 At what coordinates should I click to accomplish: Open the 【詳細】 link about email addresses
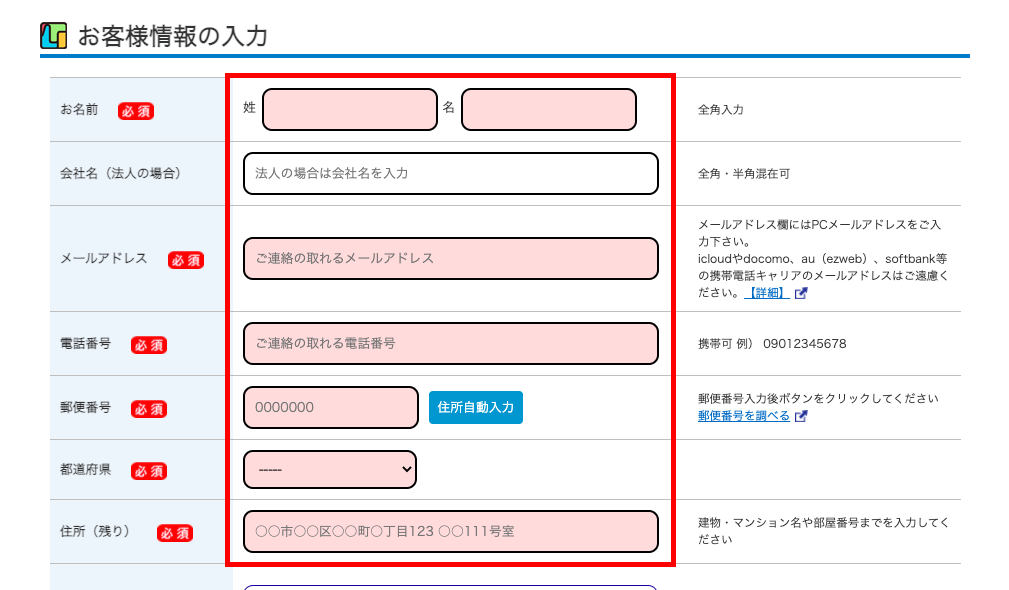pos(767,293)
